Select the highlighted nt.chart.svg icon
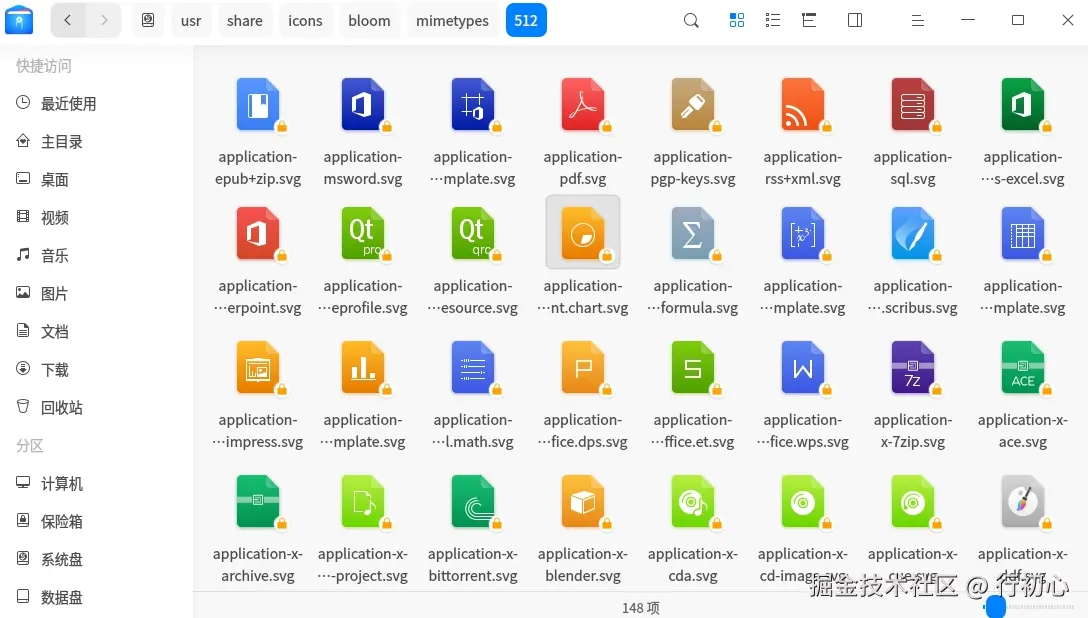 [583, 234]
